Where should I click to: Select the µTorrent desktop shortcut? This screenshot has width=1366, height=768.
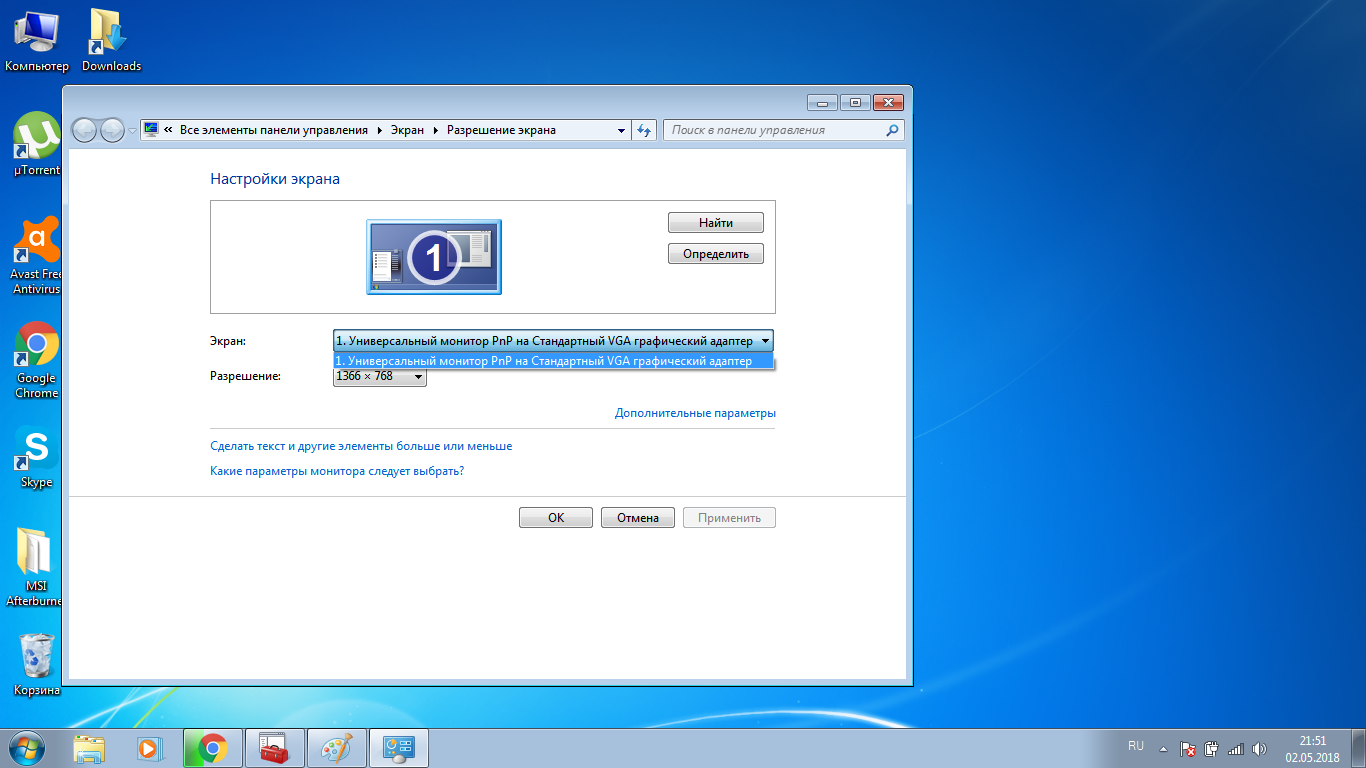tap(36, 145)
